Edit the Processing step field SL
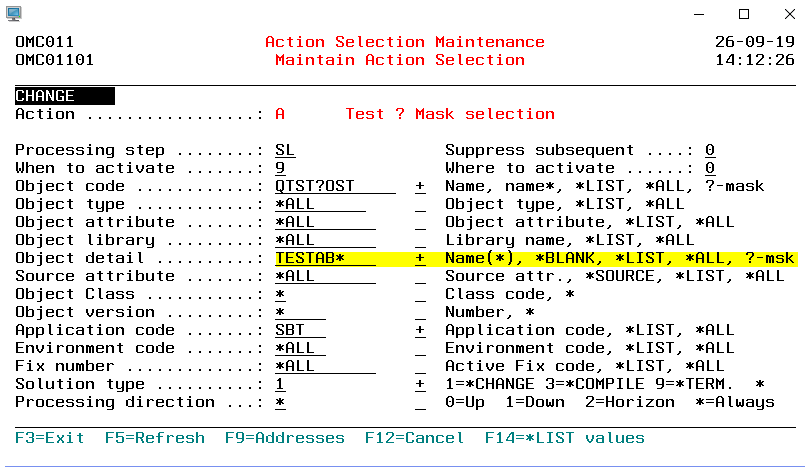 tap(285, 150)
